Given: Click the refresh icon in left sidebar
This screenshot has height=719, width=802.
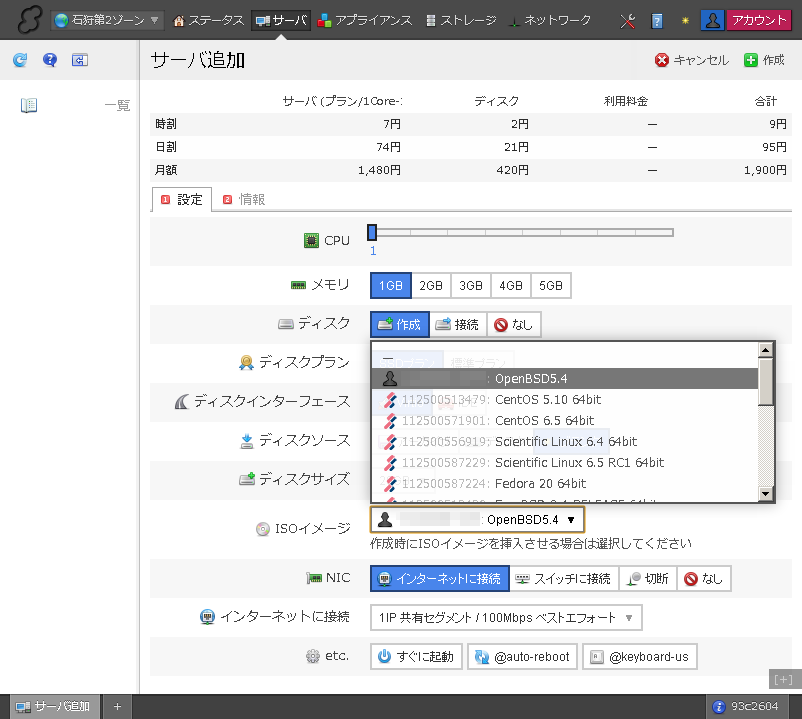Looking at the screenshot, I should 20,61.
